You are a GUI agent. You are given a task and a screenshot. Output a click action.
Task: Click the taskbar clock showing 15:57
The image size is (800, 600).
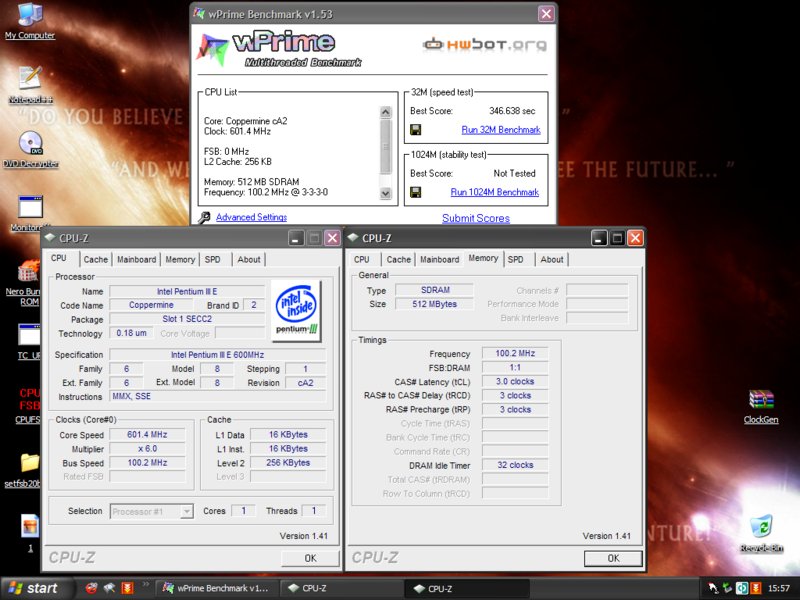click(779, 588)
